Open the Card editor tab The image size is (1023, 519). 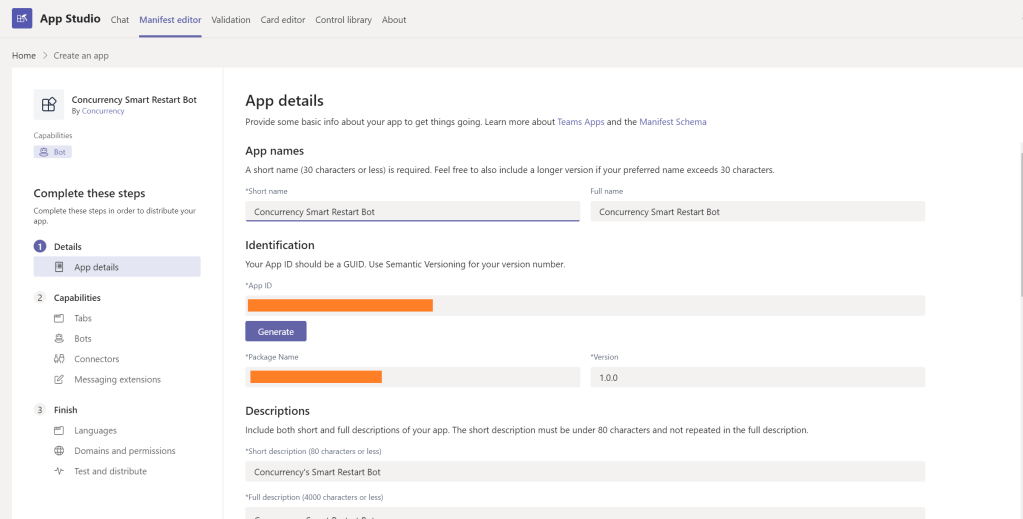pos(282,20)
